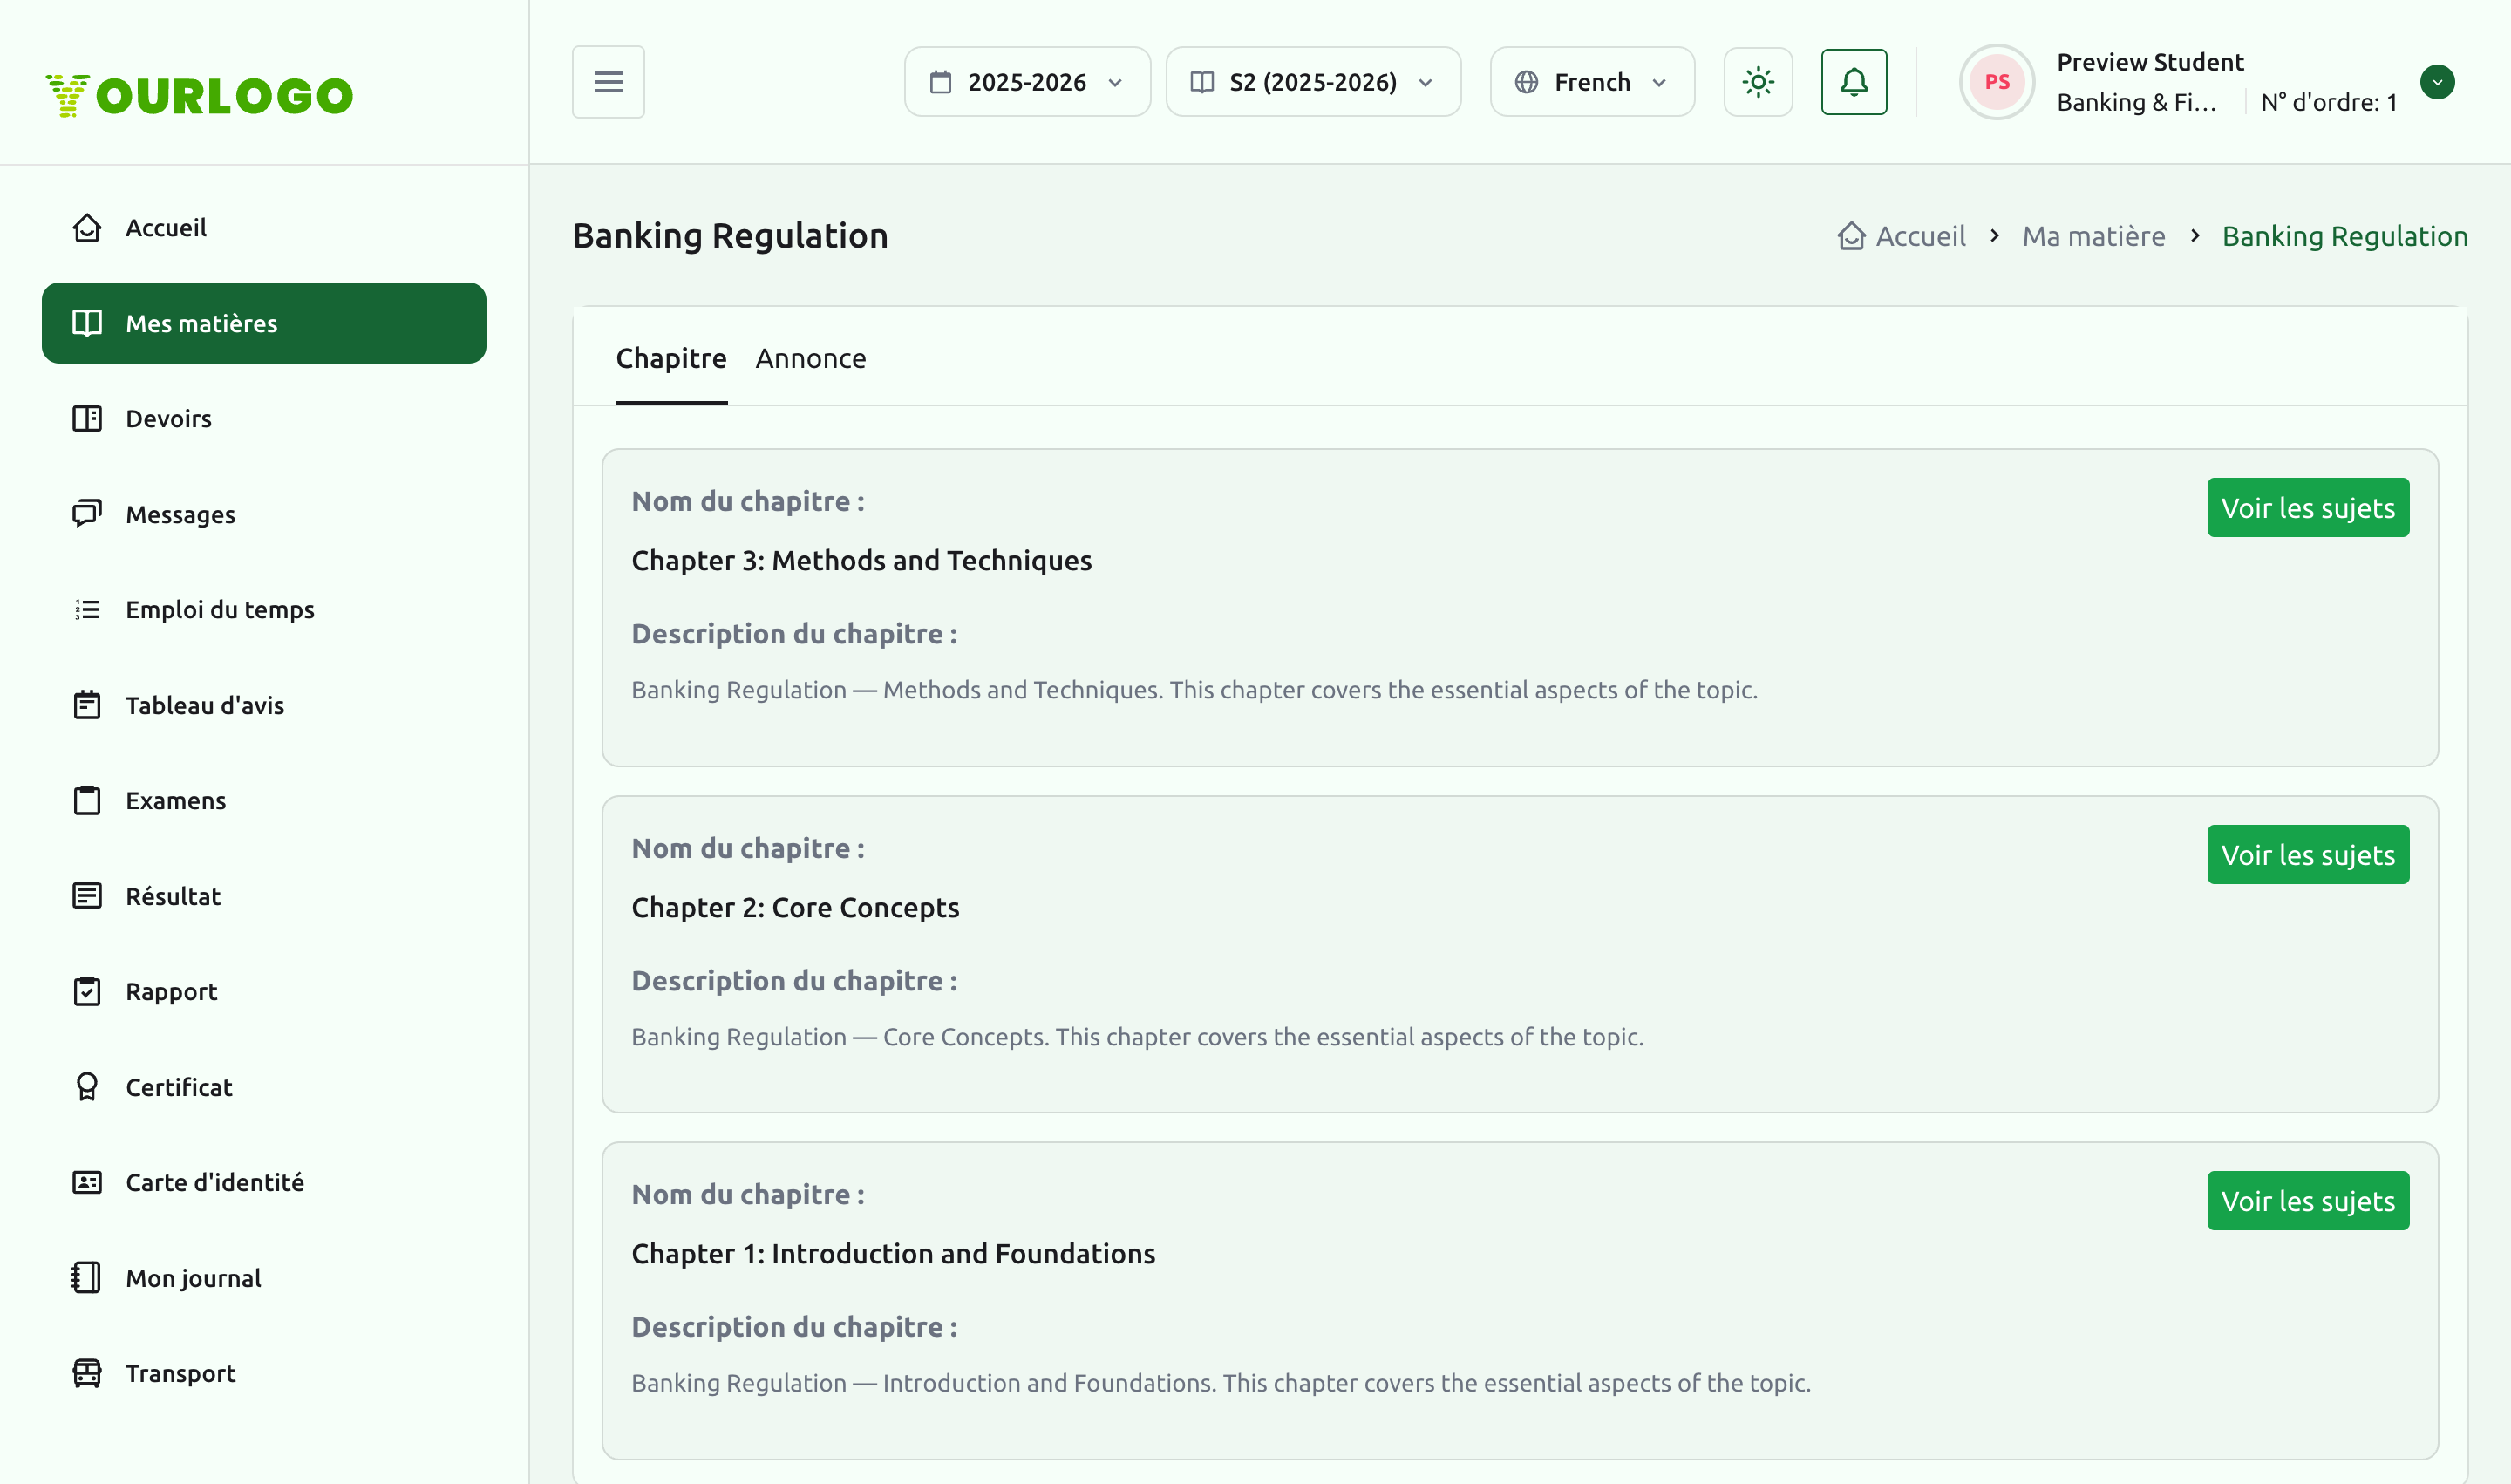Open the Rapport page
Screen dimensions: 2511x1484
point(264,992)
